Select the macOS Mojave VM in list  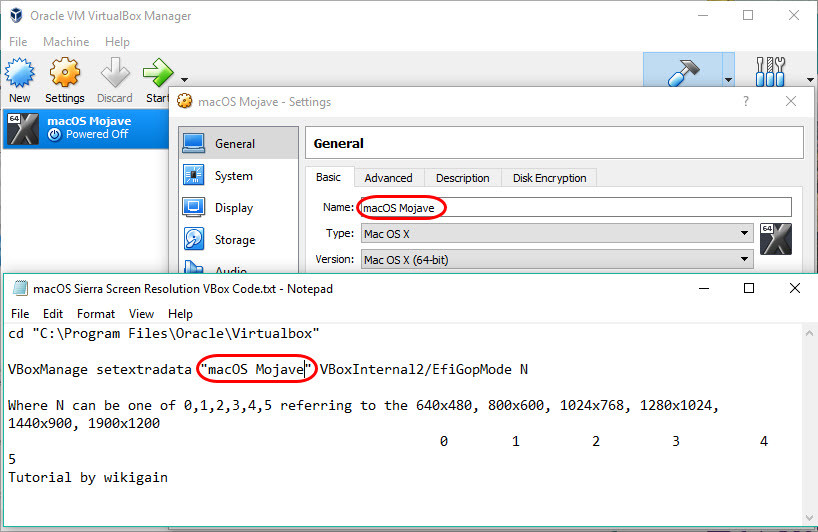click(x=86, y=128)
